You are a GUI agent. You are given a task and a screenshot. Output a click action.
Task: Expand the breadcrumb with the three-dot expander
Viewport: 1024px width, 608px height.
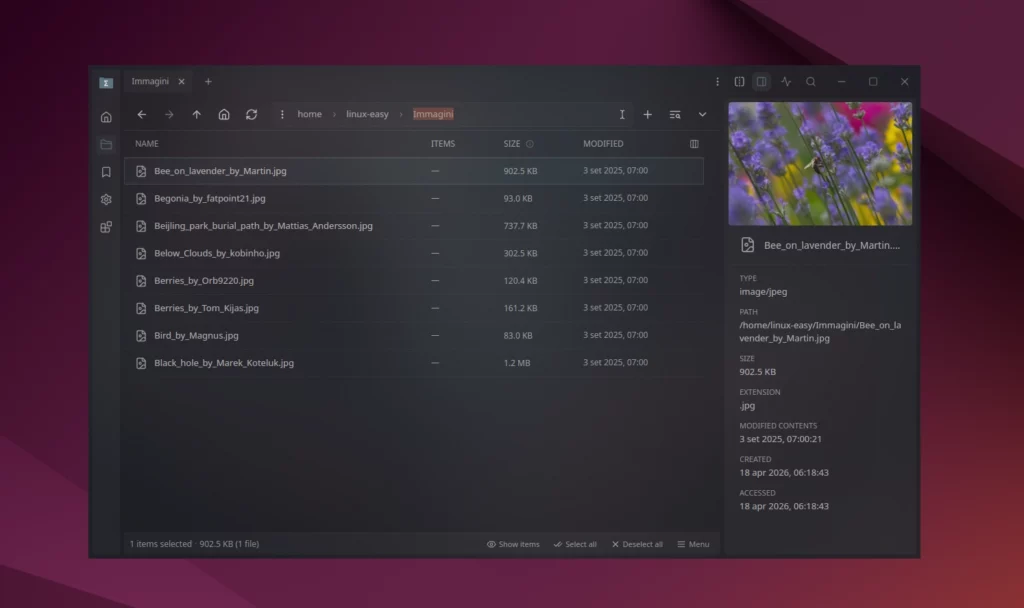pyautogui.click(x=282, y=114)
